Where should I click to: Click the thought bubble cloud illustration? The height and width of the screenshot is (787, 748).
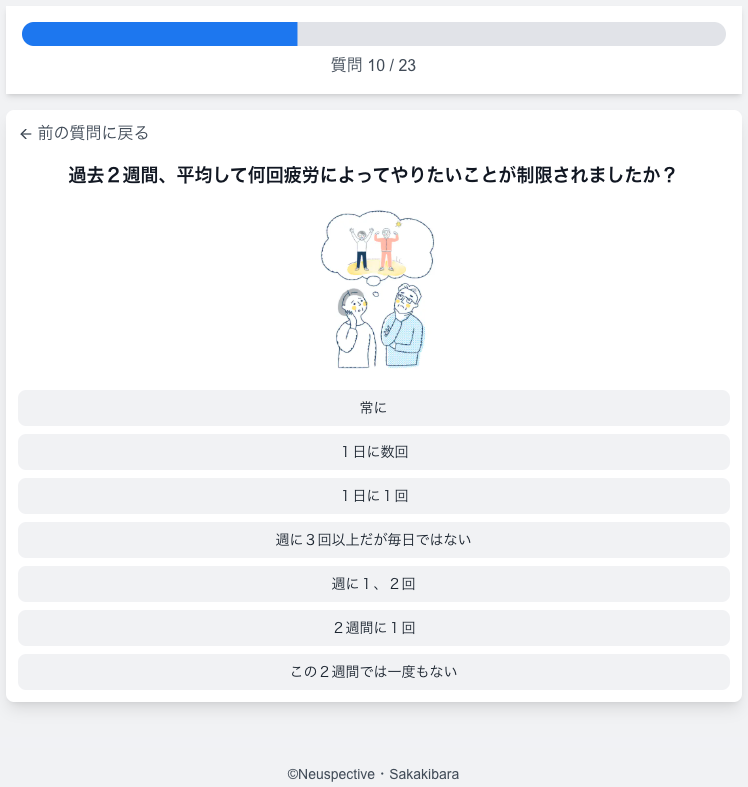378,246
